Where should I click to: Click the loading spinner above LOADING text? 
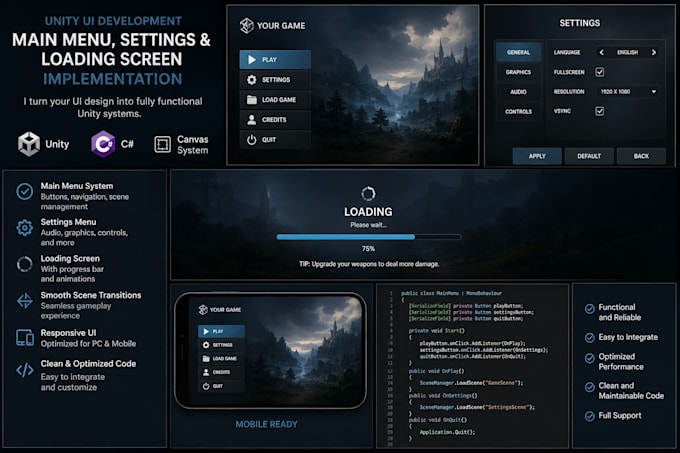click(x=368, y=194)
